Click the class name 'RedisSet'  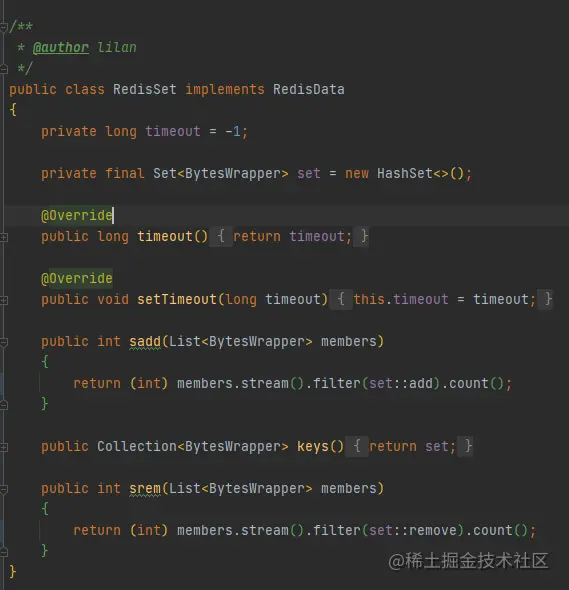tap(145, 90)
